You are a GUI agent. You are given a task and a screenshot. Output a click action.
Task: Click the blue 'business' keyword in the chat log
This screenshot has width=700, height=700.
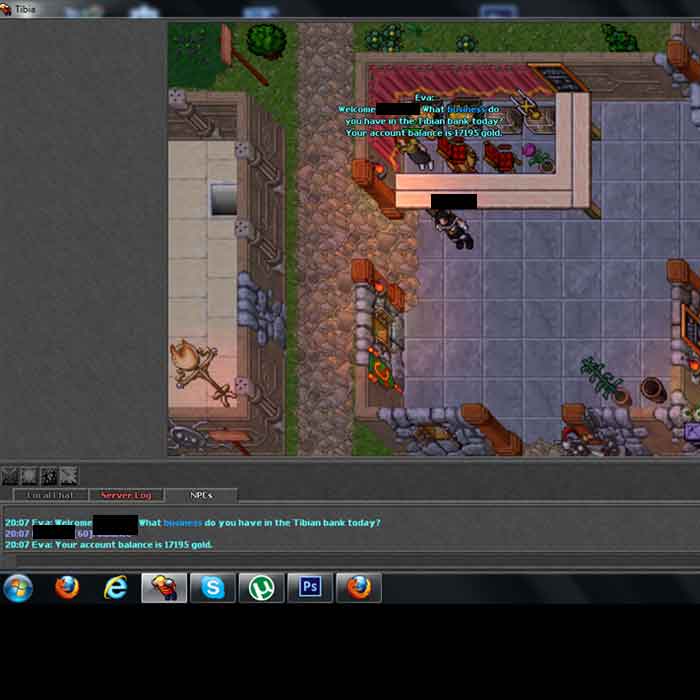[x=183, y=523]
